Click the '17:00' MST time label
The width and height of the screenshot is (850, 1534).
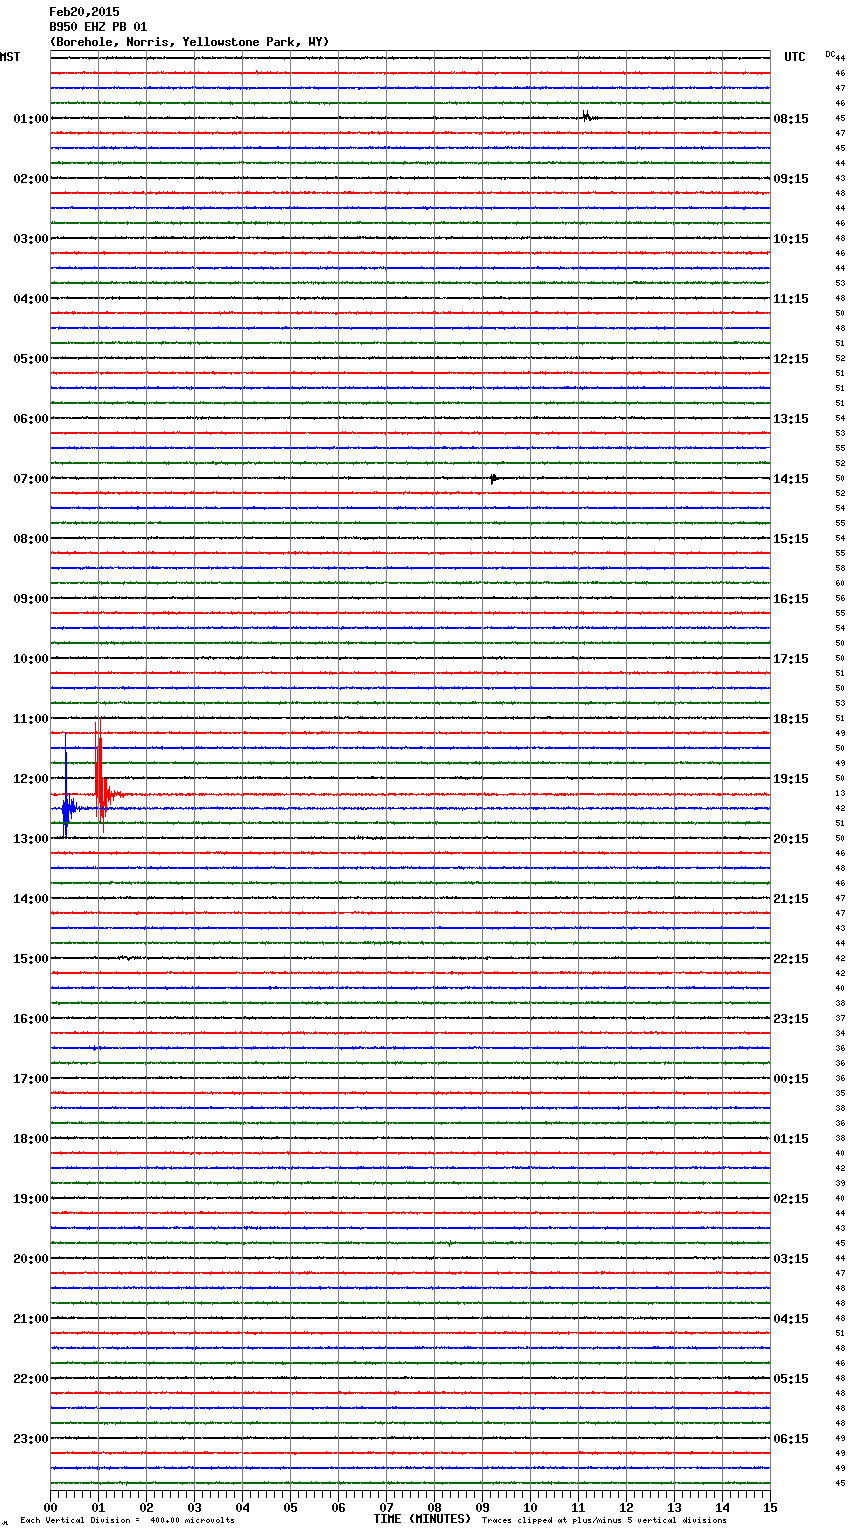pyautogui.click(x=31, y=1079)
